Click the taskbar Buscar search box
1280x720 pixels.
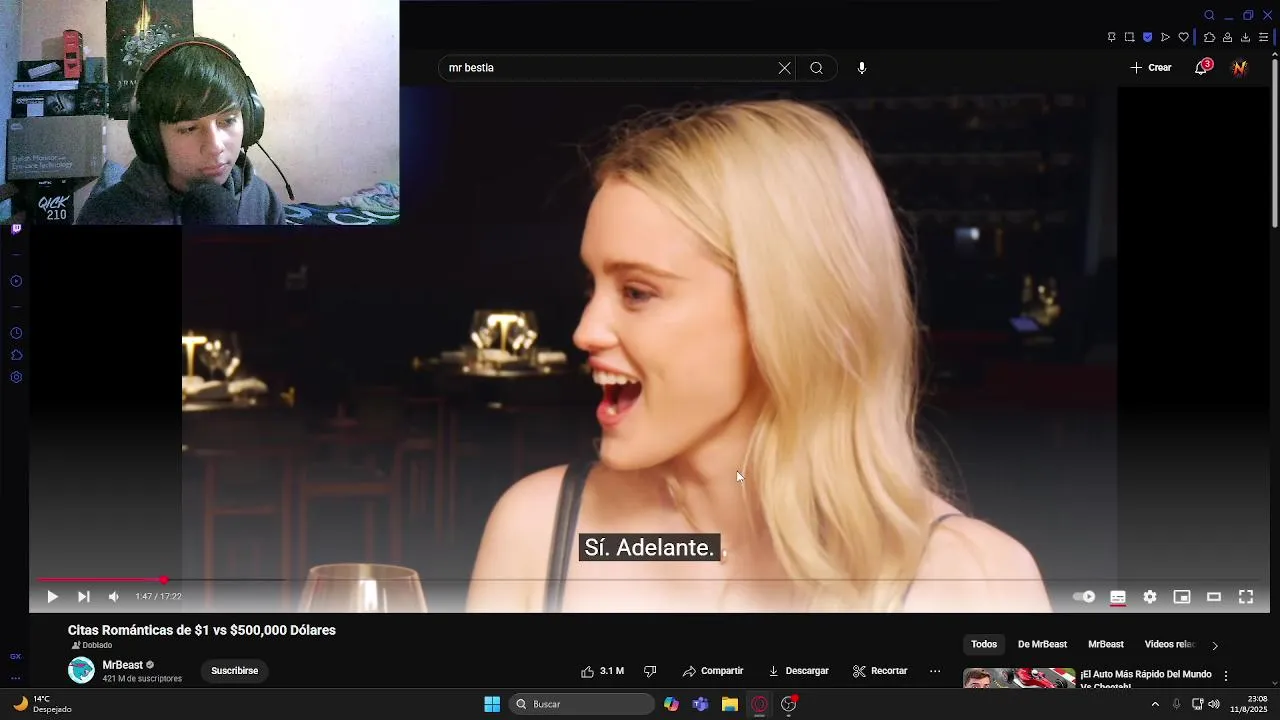point(582,704)
